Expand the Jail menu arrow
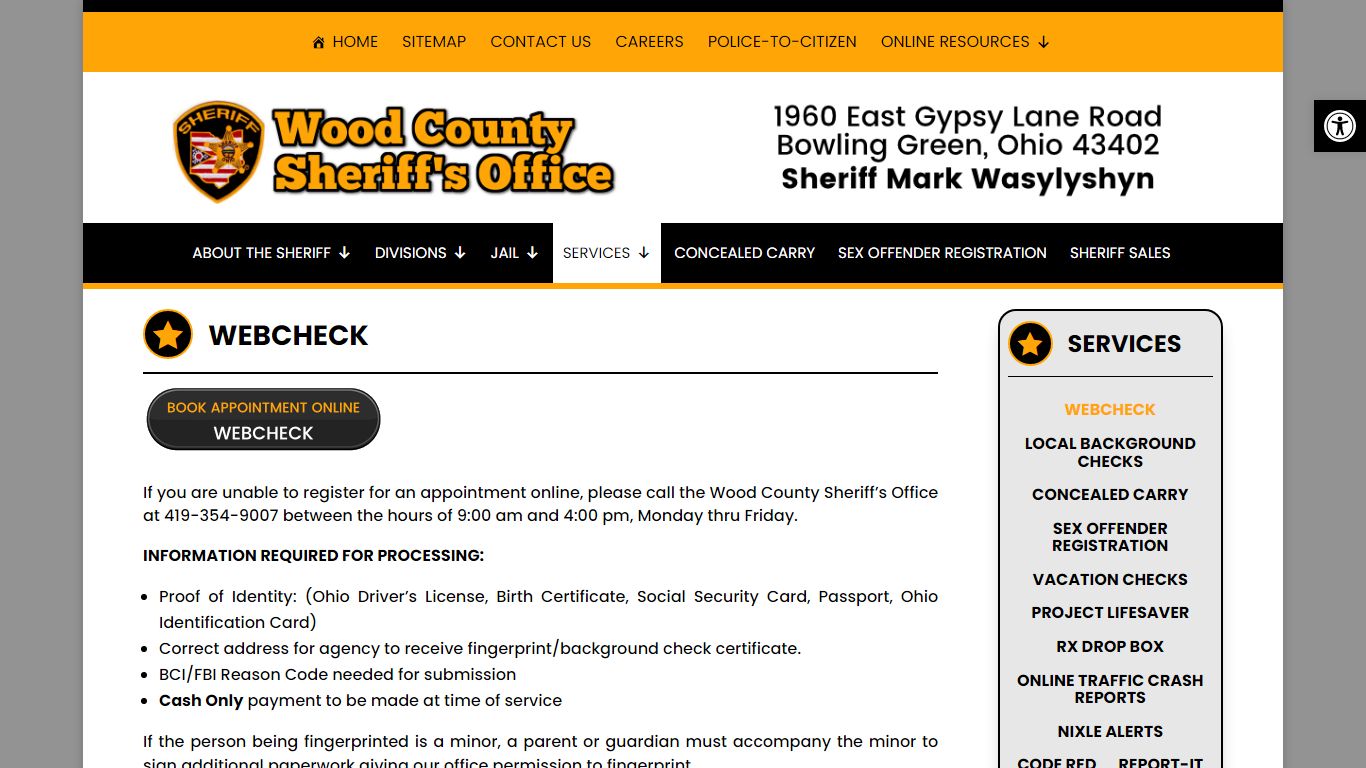 532,253
